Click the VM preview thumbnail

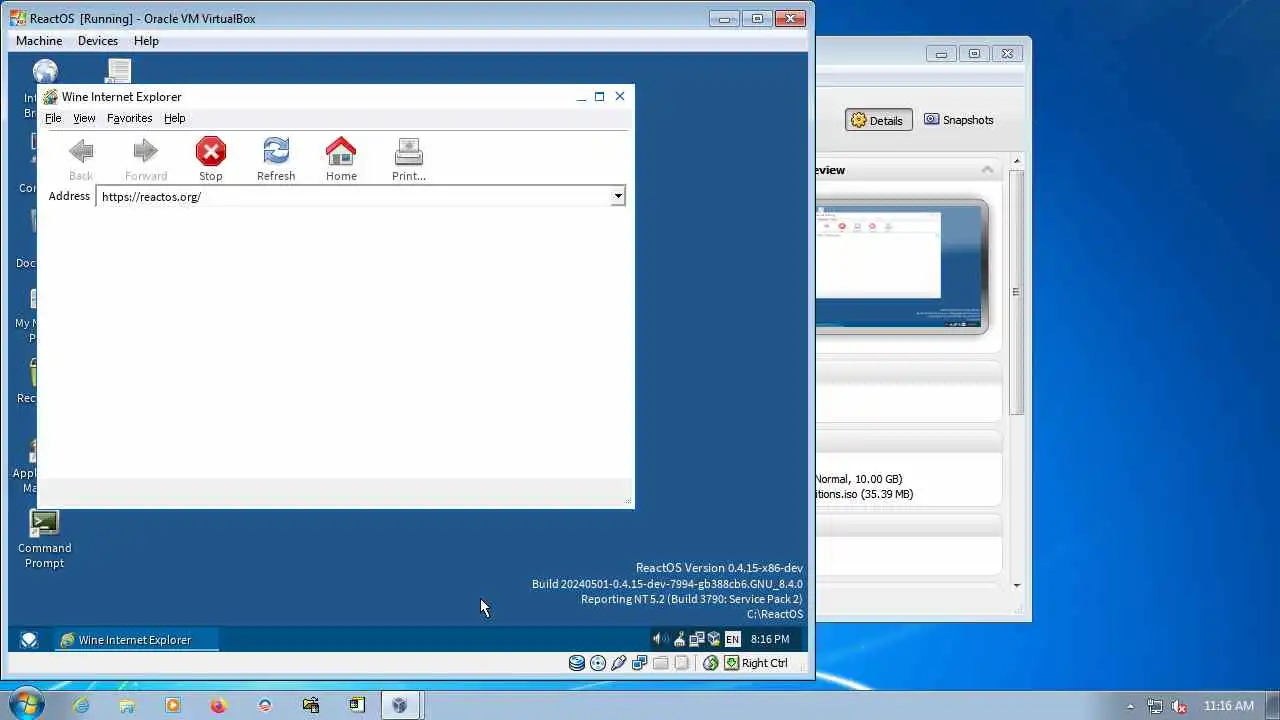901,266
